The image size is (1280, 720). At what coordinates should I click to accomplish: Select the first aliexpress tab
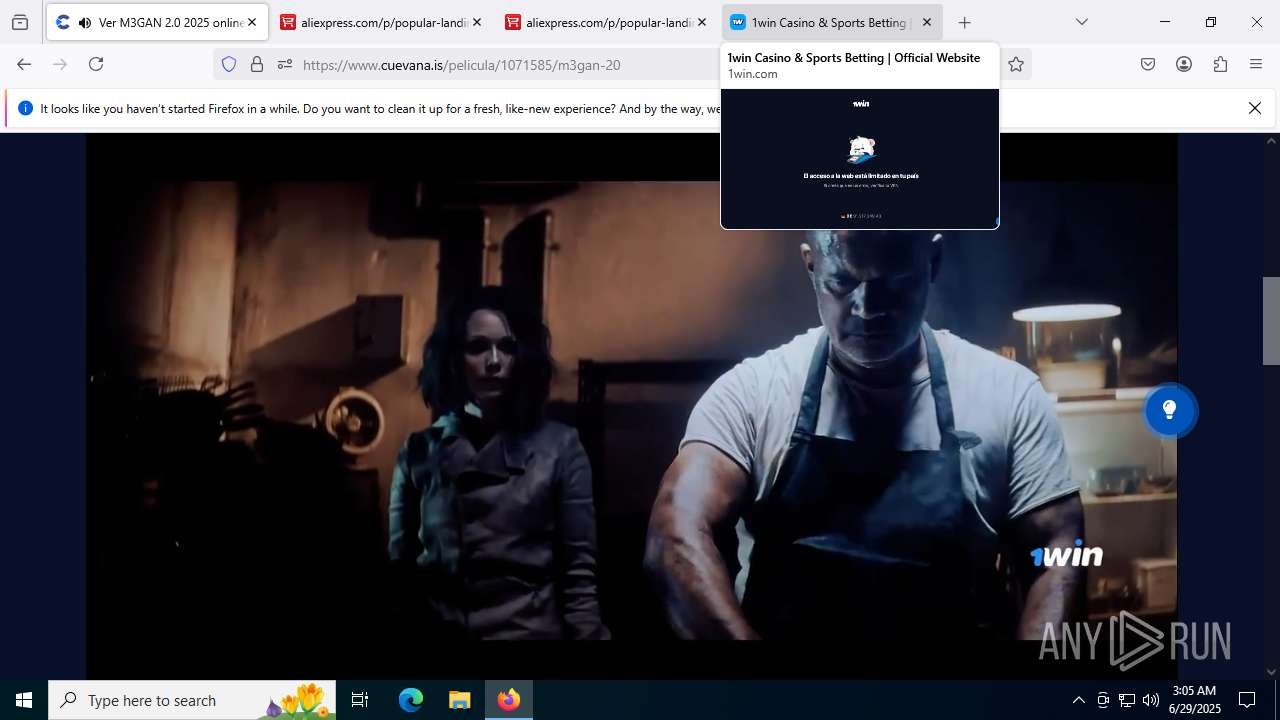(x=382, y=22)
